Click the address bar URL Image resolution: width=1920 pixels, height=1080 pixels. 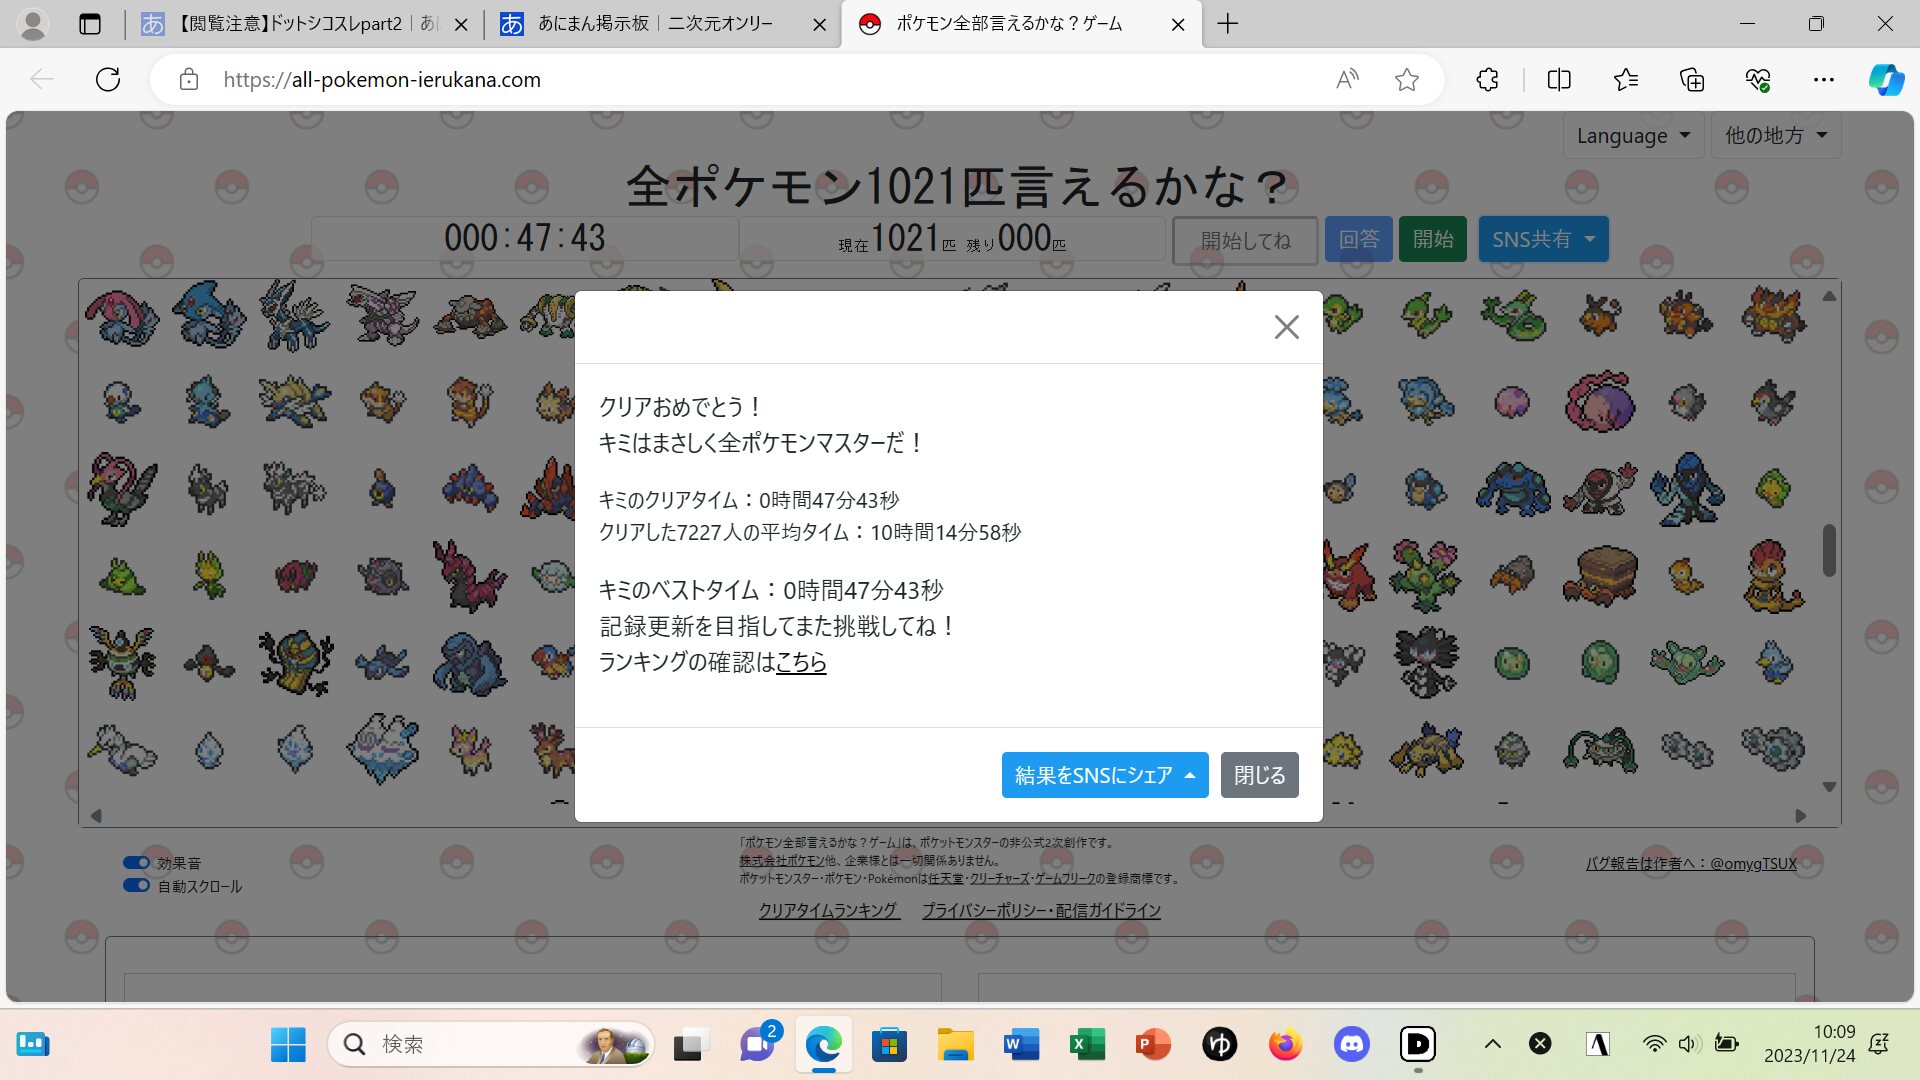point(382,80)
